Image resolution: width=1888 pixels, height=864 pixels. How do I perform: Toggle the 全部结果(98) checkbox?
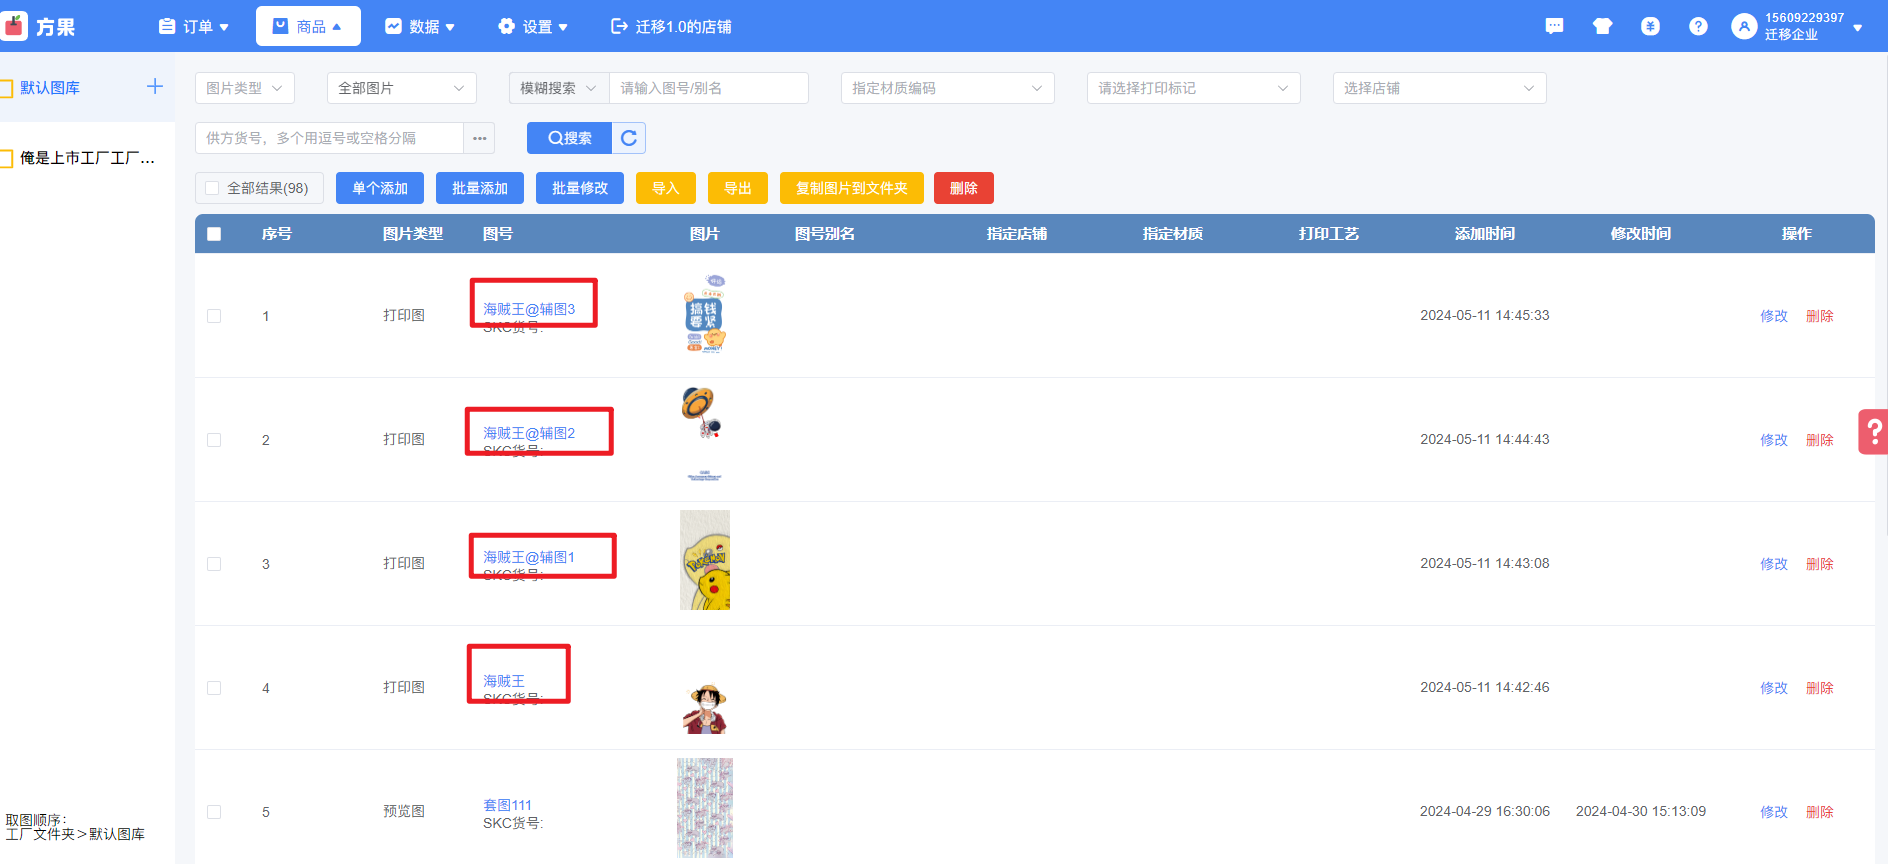click(x=212, y=188)
